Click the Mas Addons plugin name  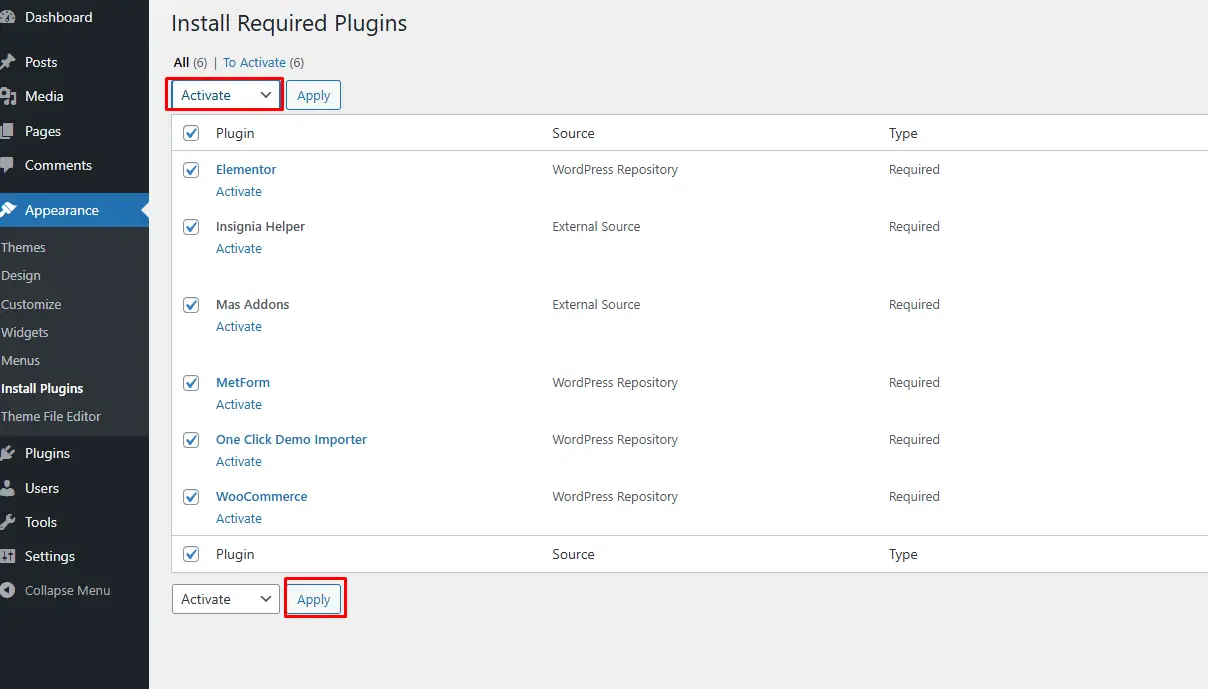252,304
